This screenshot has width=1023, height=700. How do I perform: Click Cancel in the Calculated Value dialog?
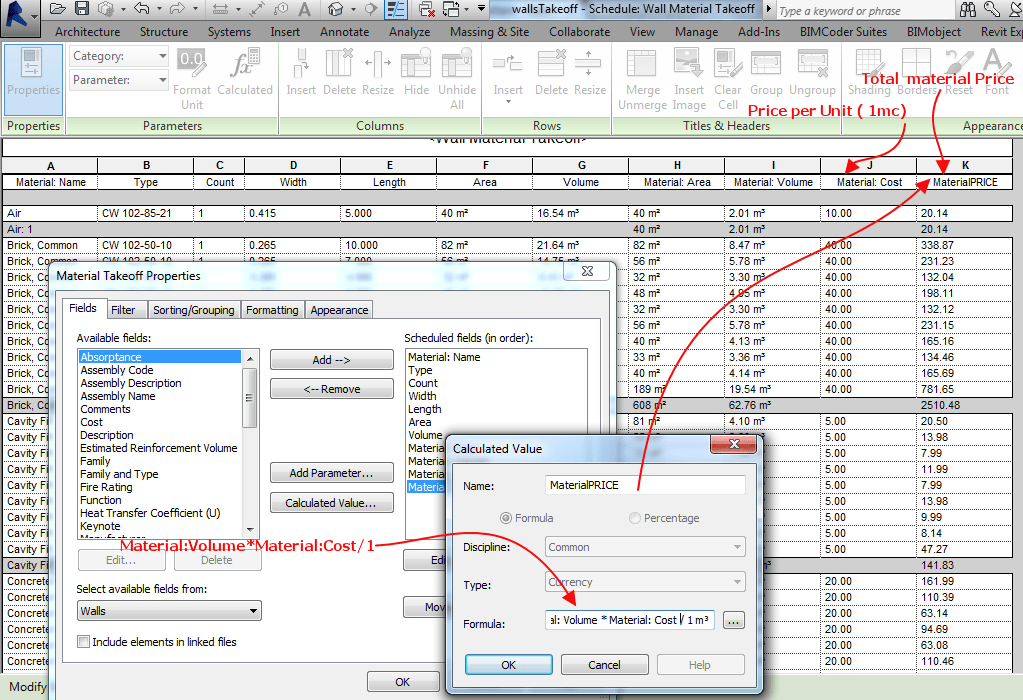coord(604,665)
